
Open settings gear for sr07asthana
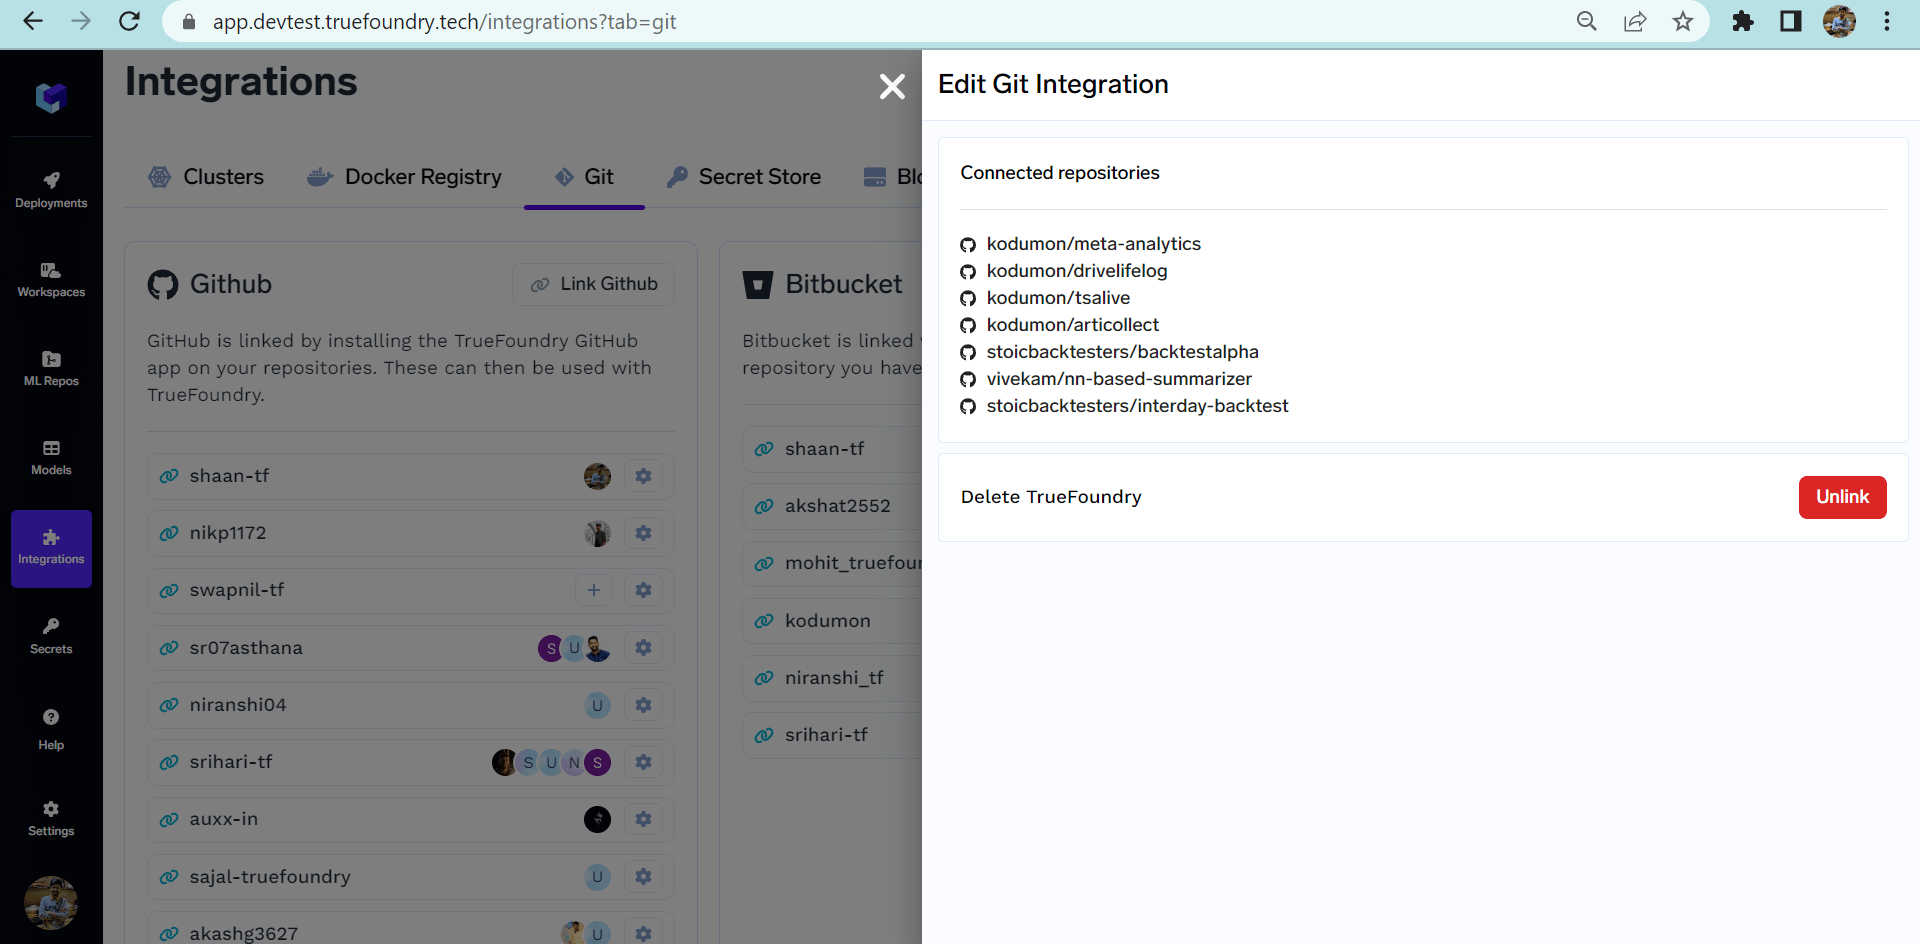coord(643,648)
